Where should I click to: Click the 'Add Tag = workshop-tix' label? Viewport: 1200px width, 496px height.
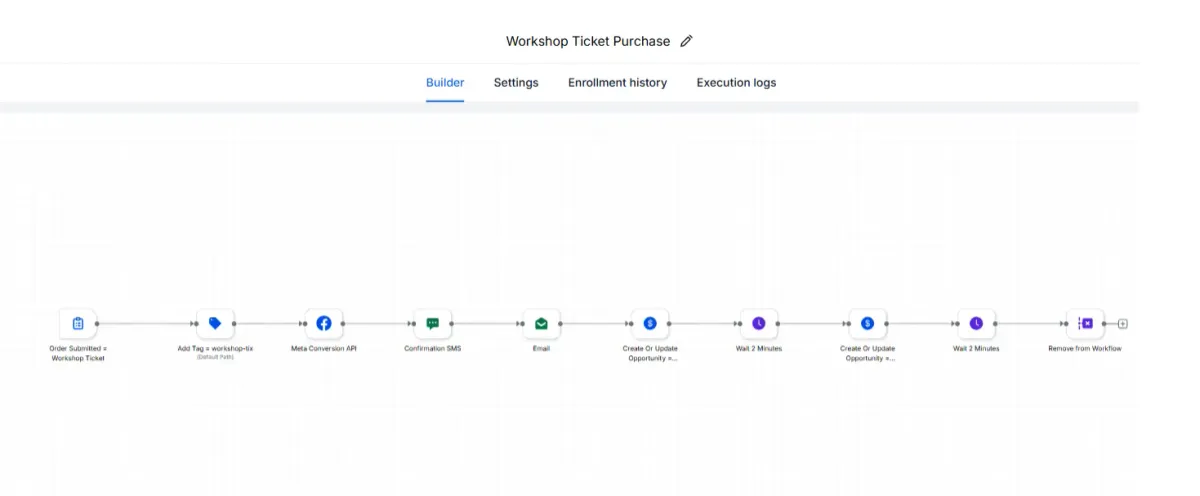click(215, 348)
